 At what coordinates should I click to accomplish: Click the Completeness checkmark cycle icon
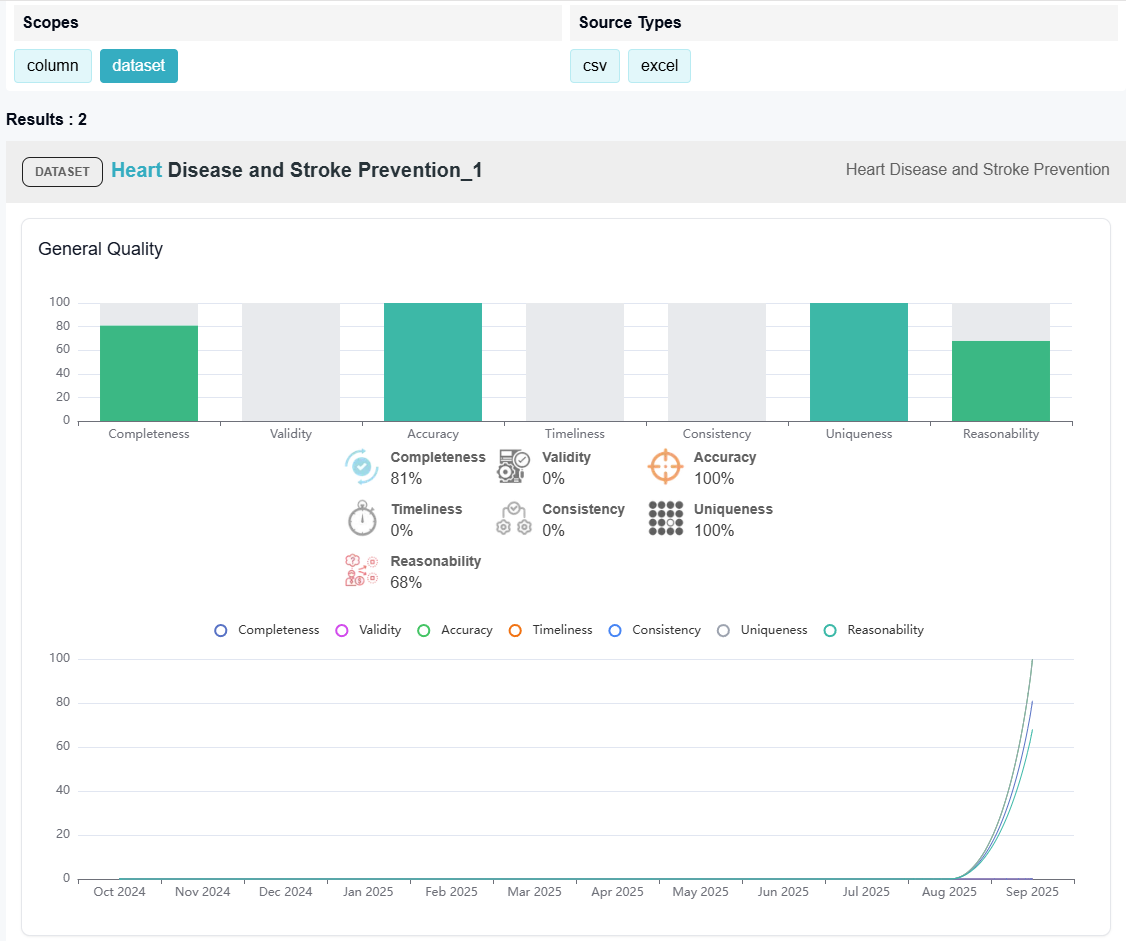point(361,467)
